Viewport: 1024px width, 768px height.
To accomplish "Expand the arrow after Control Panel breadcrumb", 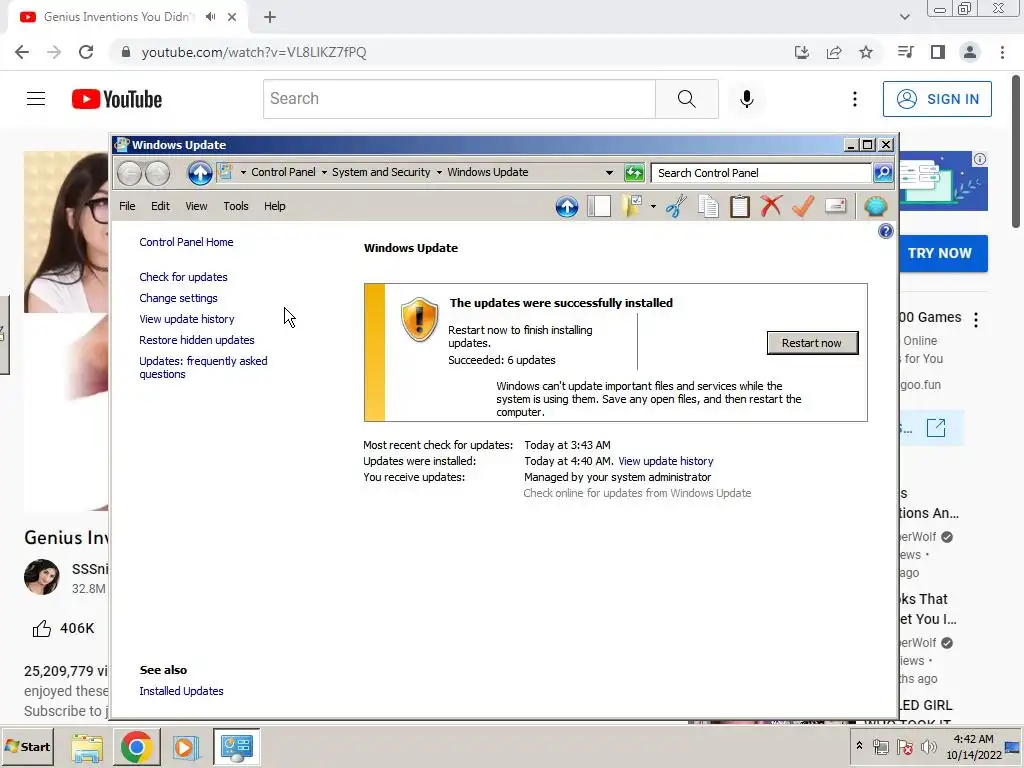I will pyautogui.click(x=324, y=173).
